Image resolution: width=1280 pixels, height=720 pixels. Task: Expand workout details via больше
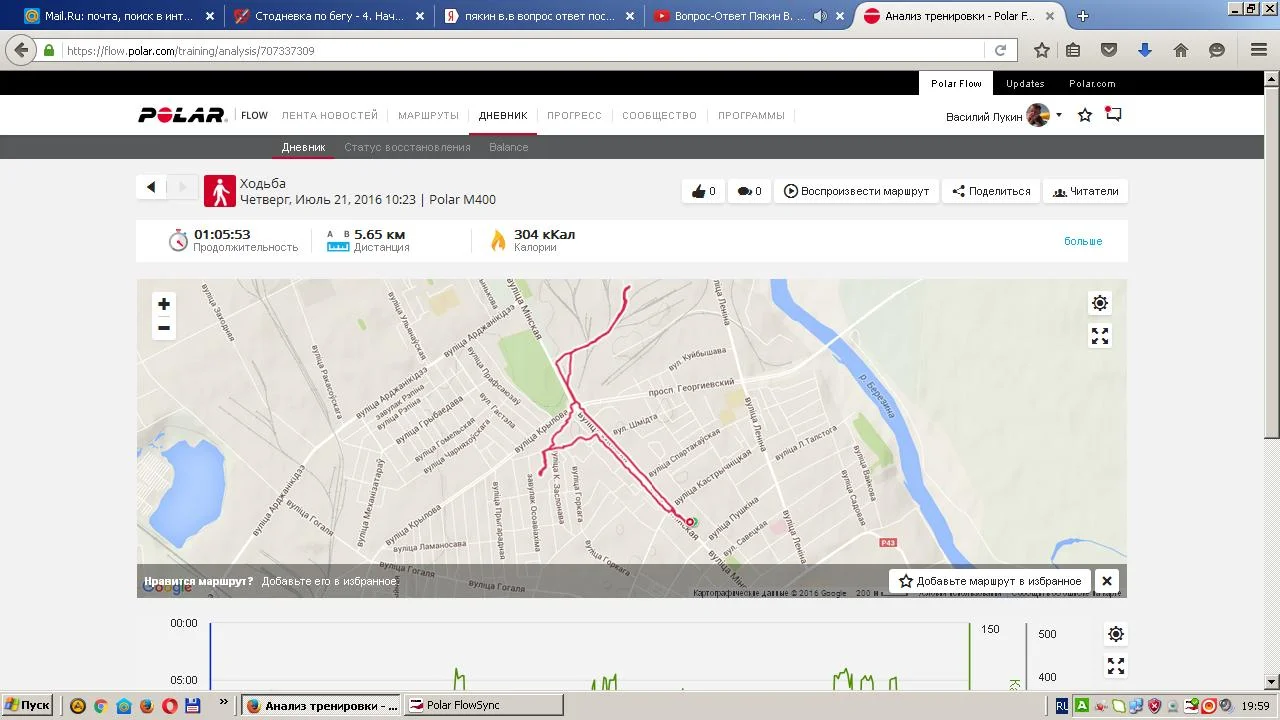1082,241
